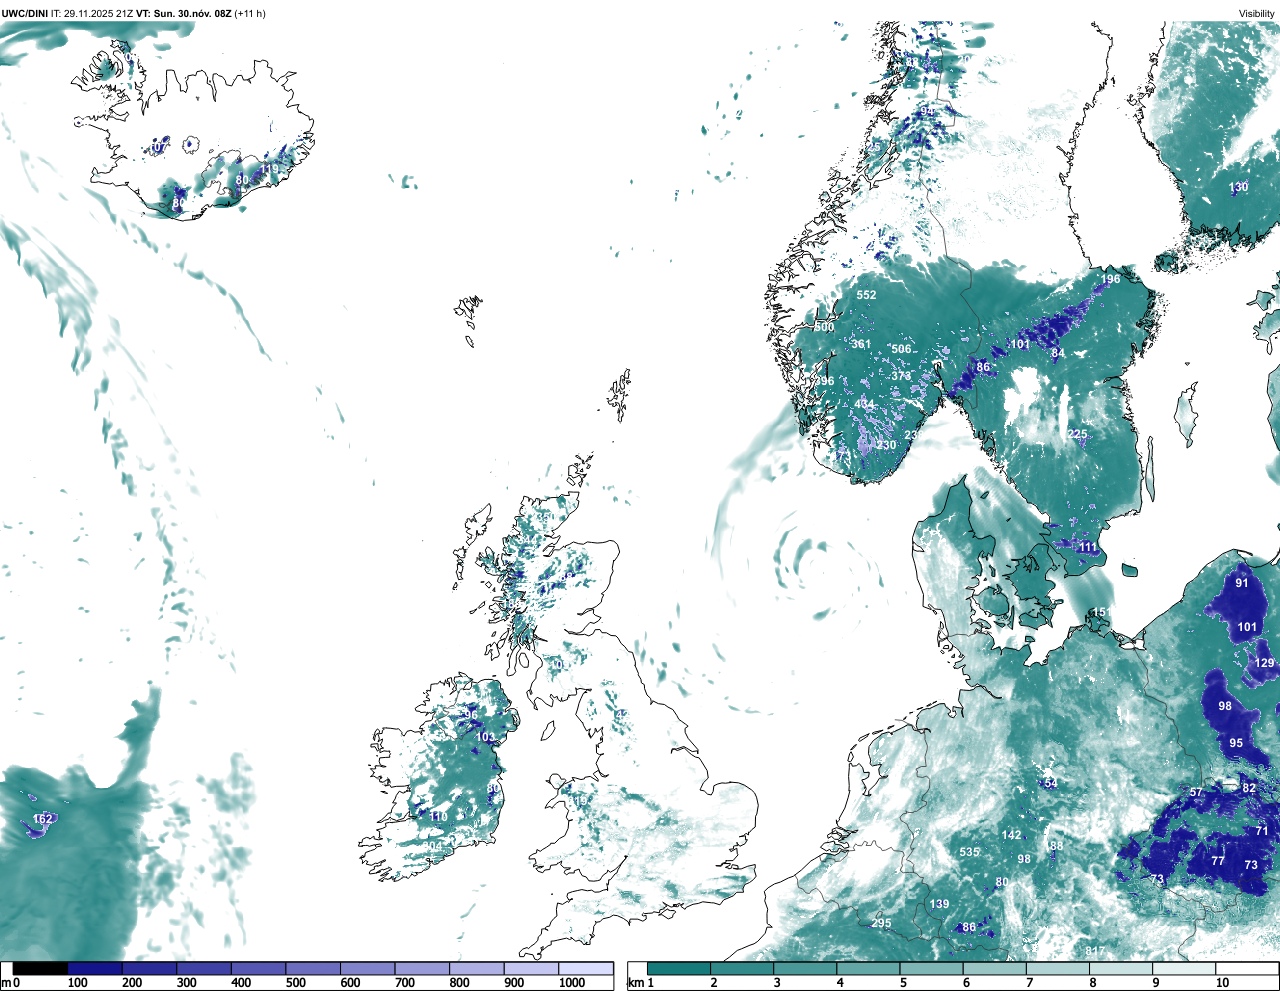Click the map value '110' over Ireland
Screen dimensions: 1280x991
tap(438, 818)
